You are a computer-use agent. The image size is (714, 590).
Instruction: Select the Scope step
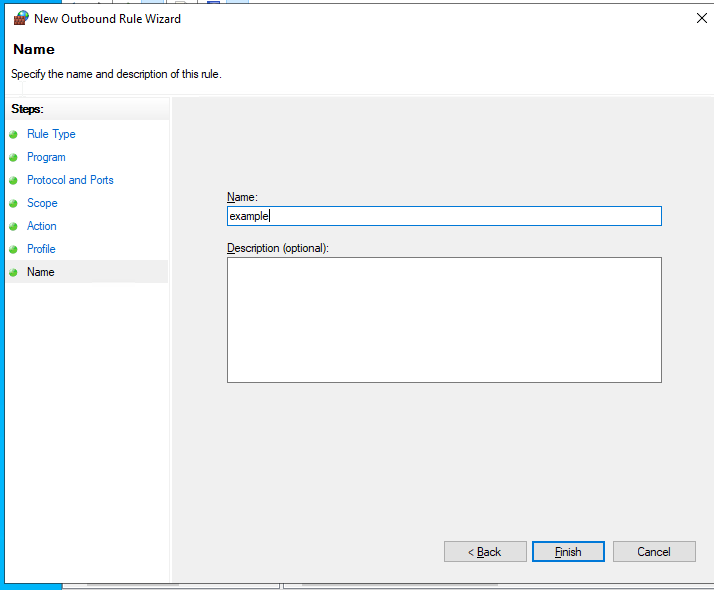coord(42,203)
